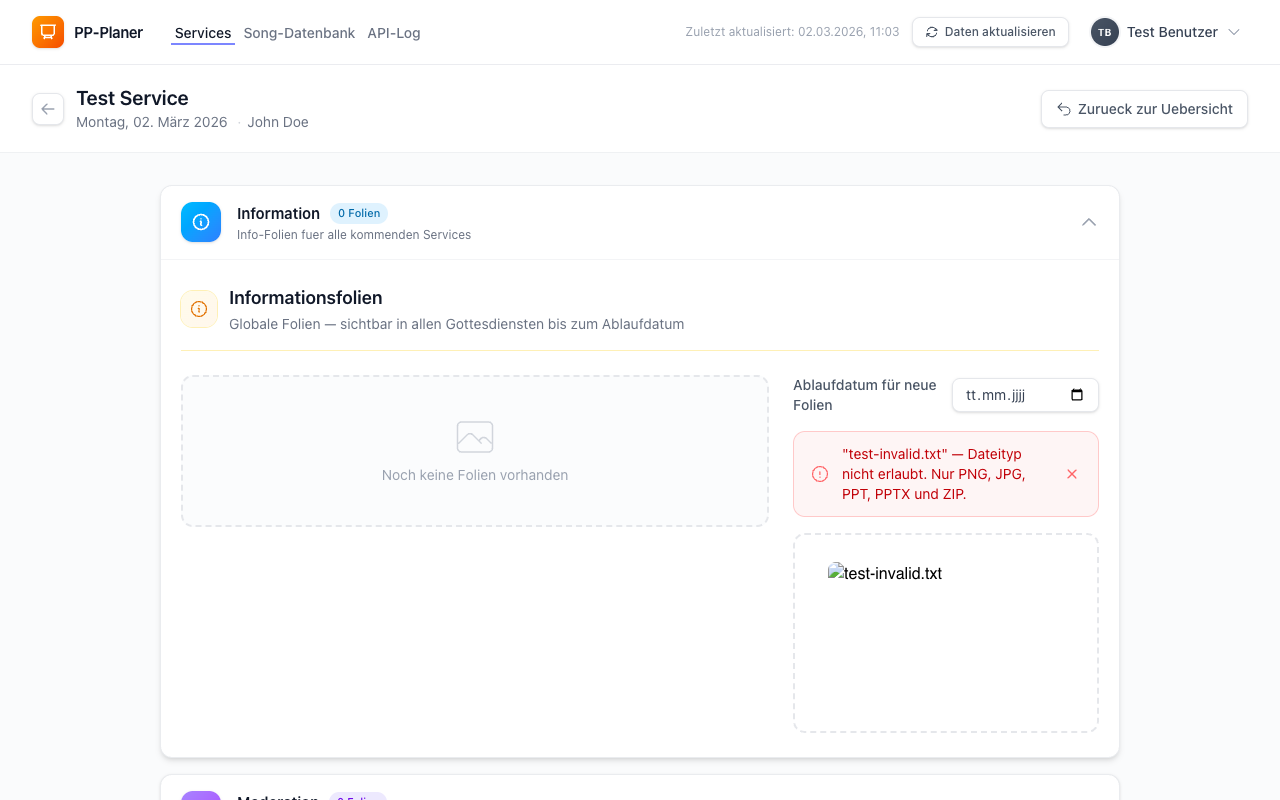The height and width of the screenshot is (800, 1280).
Task: Click the orange Informationsfolien info icon
Action: 199,309
